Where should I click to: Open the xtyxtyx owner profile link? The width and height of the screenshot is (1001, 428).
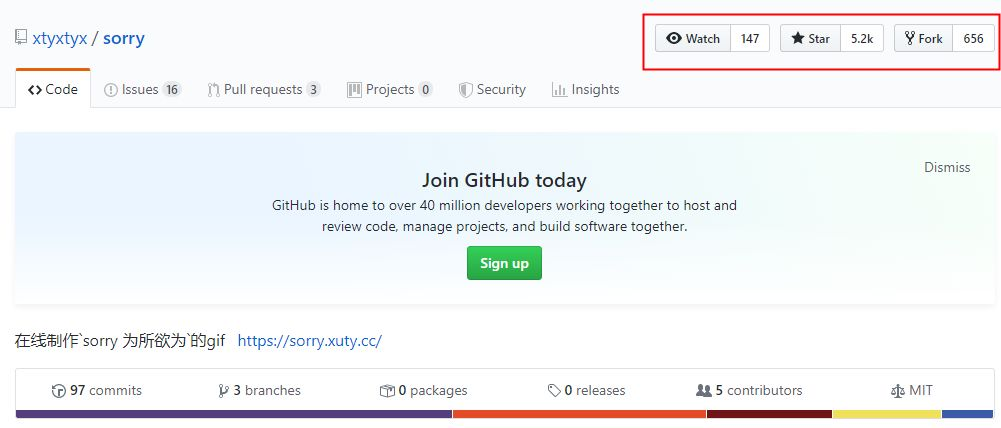(x=59, y=38)
